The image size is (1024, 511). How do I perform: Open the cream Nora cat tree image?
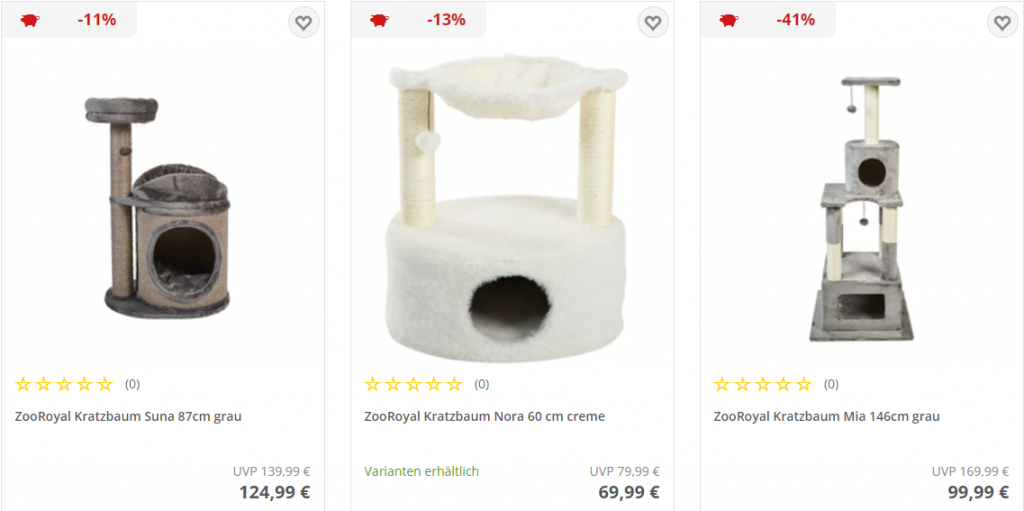(x=509, y=207)
